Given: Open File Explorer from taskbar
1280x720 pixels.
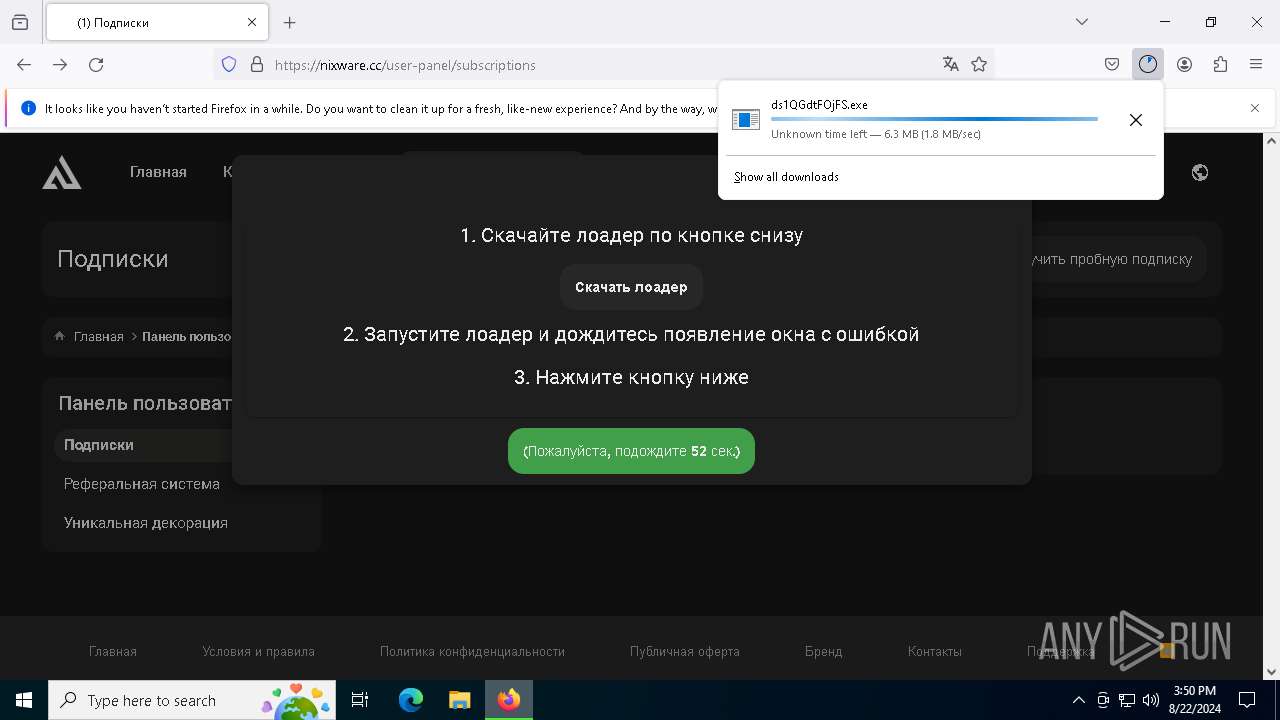Looking at the screenshot, I should (x=459, y=701).
